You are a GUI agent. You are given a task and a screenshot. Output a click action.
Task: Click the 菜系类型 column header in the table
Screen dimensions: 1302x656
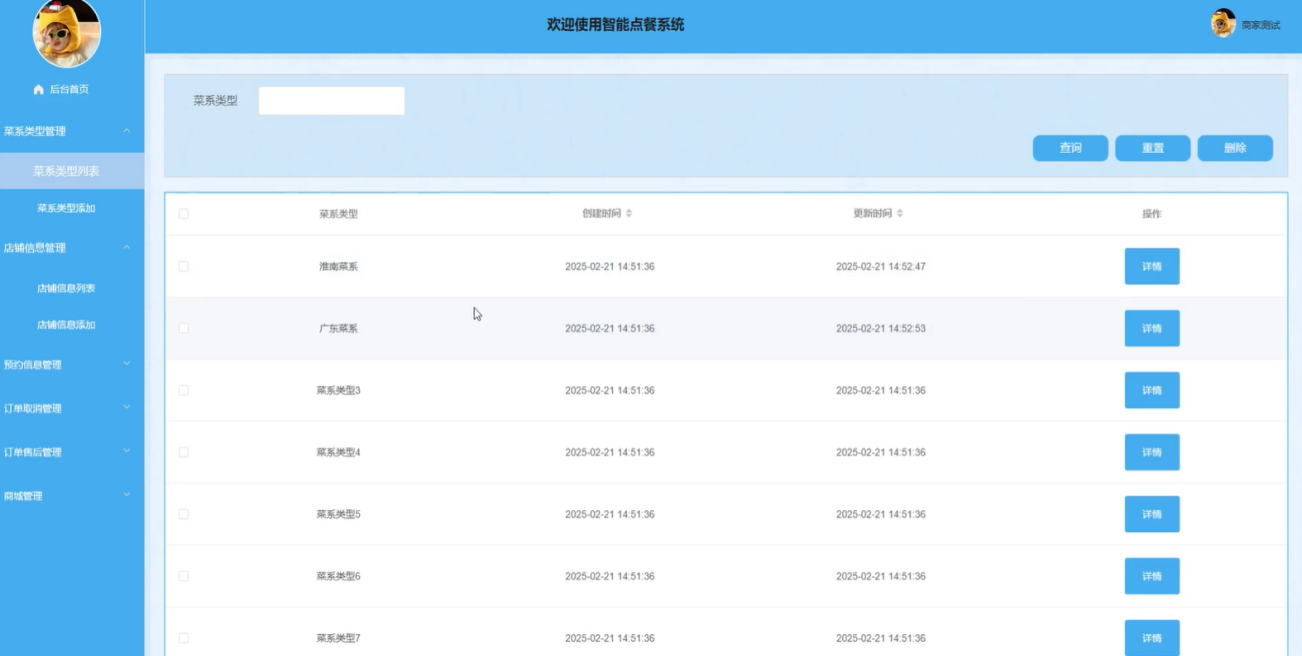tap(338, 214)
